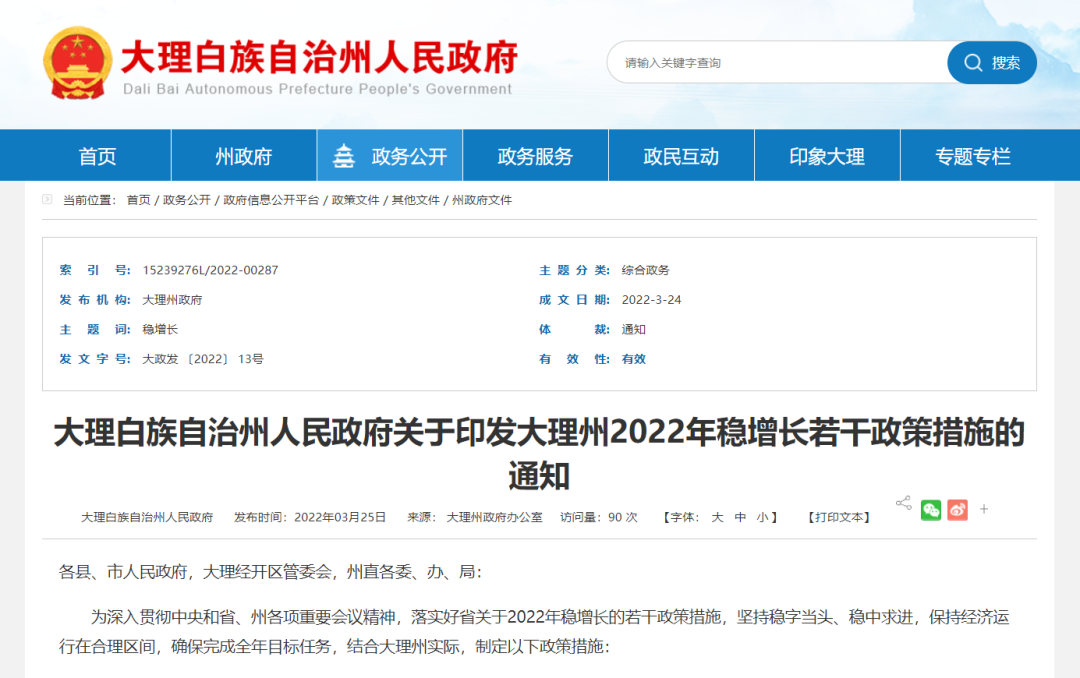The height and width of the screenshot is (678, 1080).
Task: Click the date value 2022-3-24
Action: [652, 300]
